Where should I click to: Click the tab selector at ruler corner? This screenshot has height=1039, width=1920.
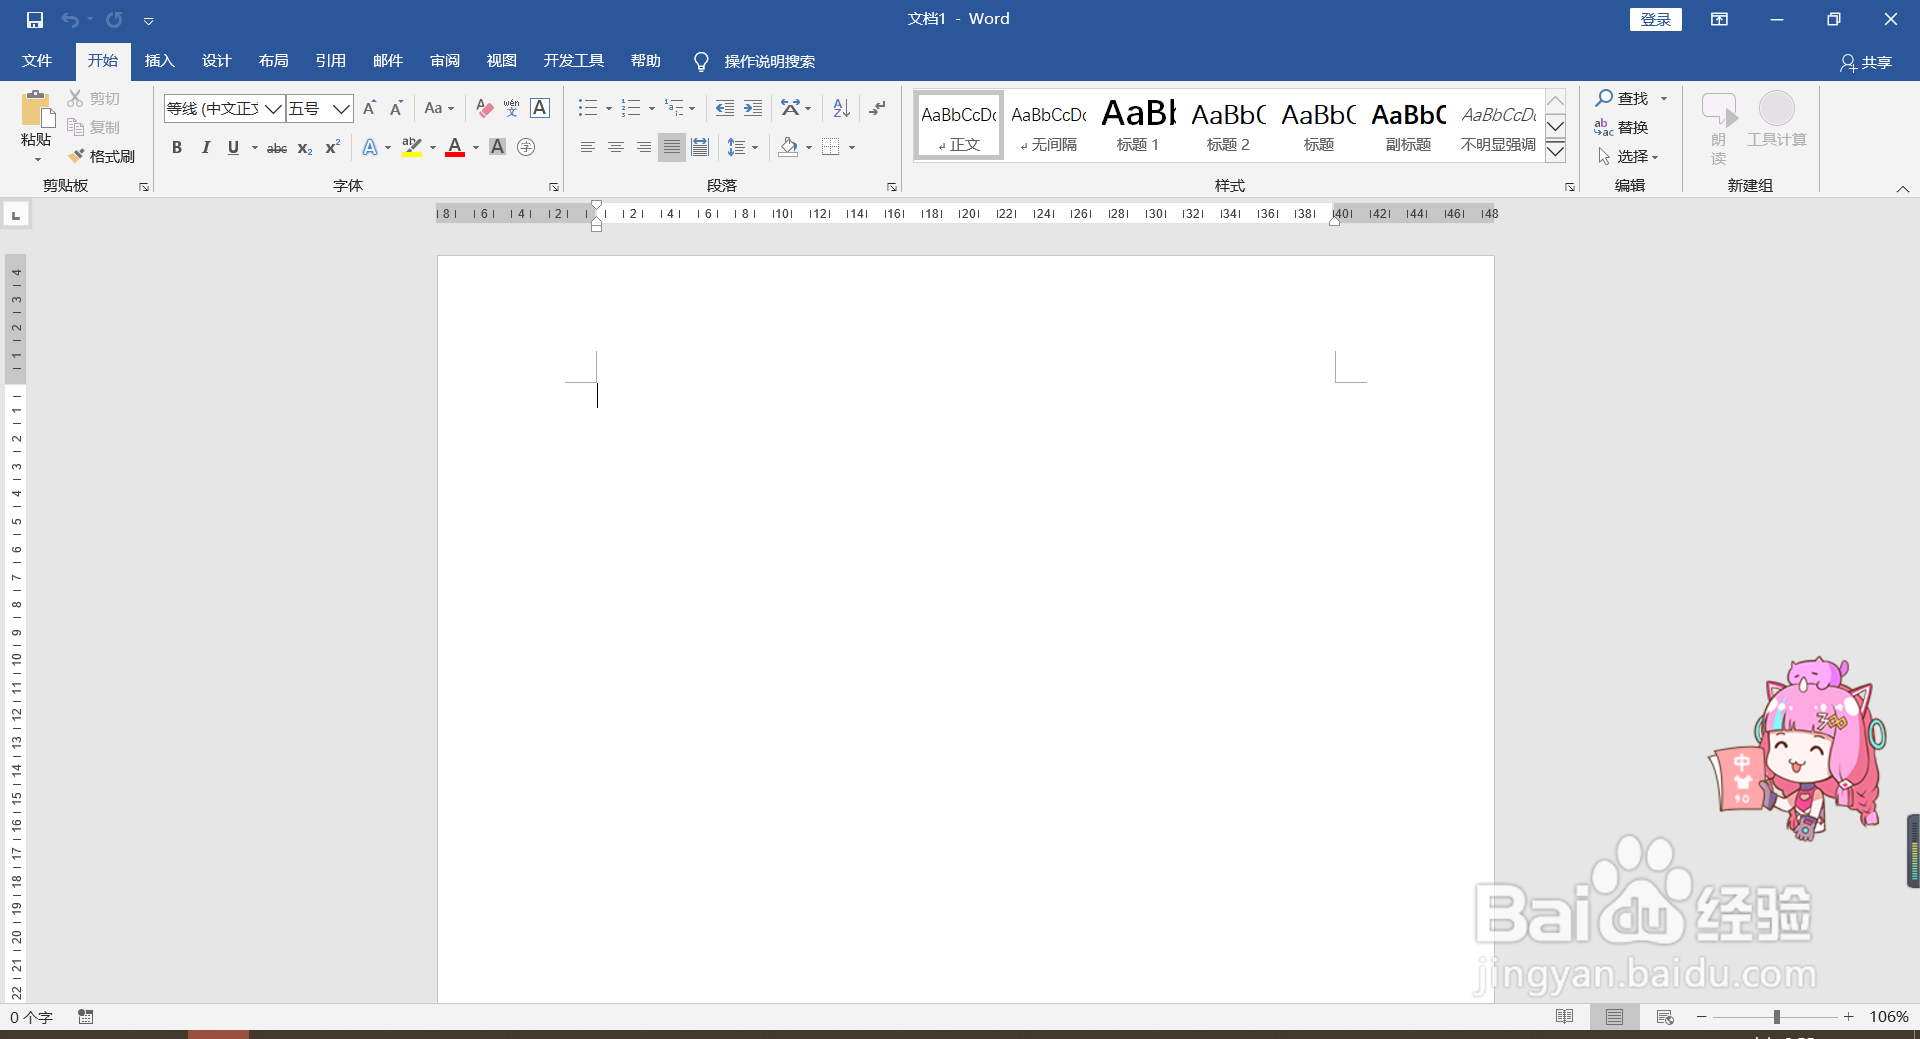tap(16, 215)
